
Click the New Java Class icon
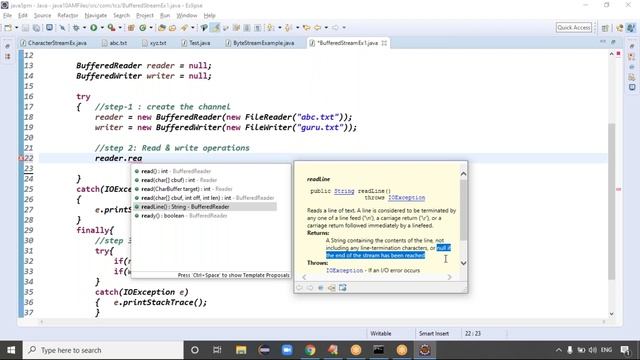[143, 28]
